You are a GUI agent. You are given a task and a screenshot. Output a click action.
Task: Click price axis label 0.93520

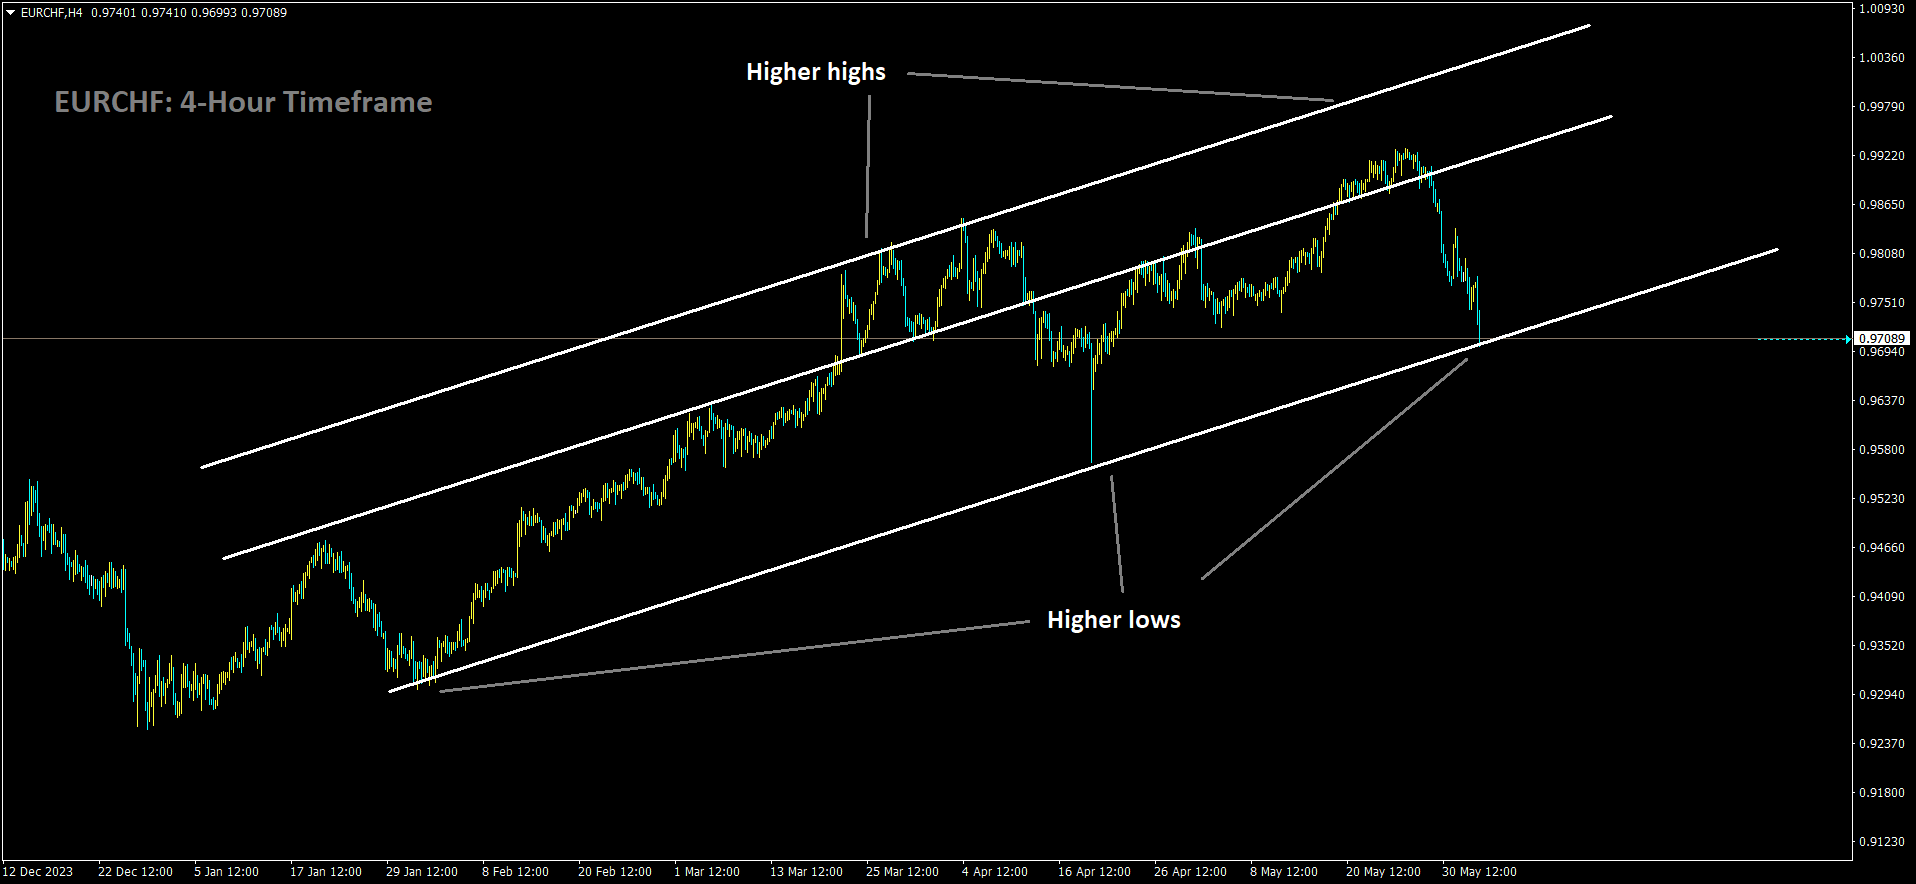point(1881,645)
